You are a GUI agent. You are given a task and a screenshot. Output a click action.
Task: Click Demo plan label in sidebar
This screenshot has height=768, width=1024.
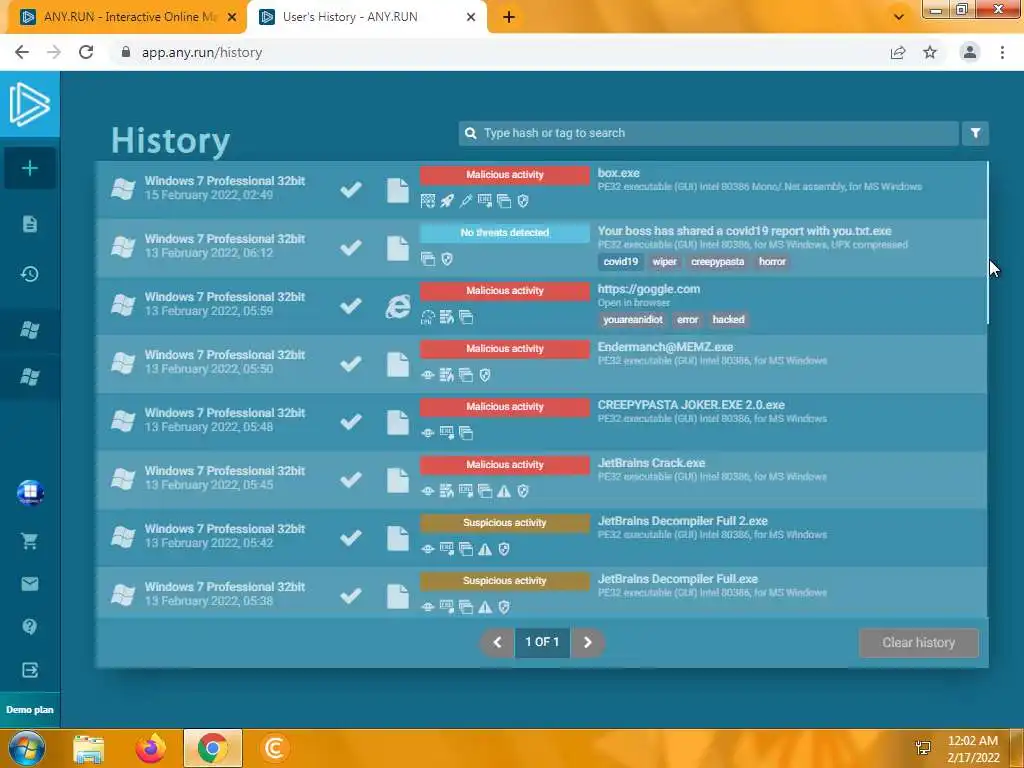(29, 710)
